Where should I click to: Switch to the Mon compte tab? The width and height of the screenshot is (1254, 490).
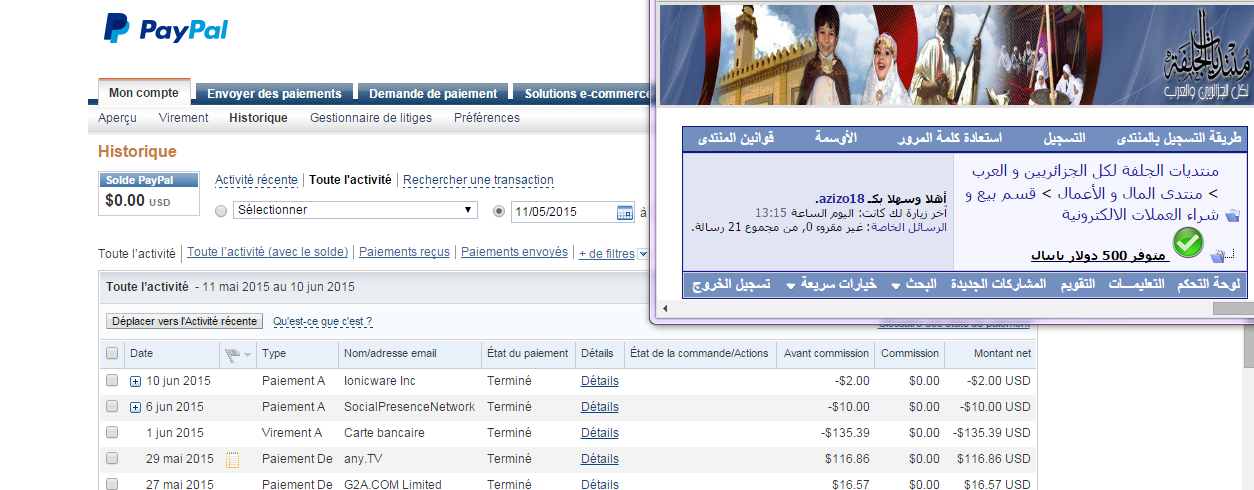pos(144,93)
